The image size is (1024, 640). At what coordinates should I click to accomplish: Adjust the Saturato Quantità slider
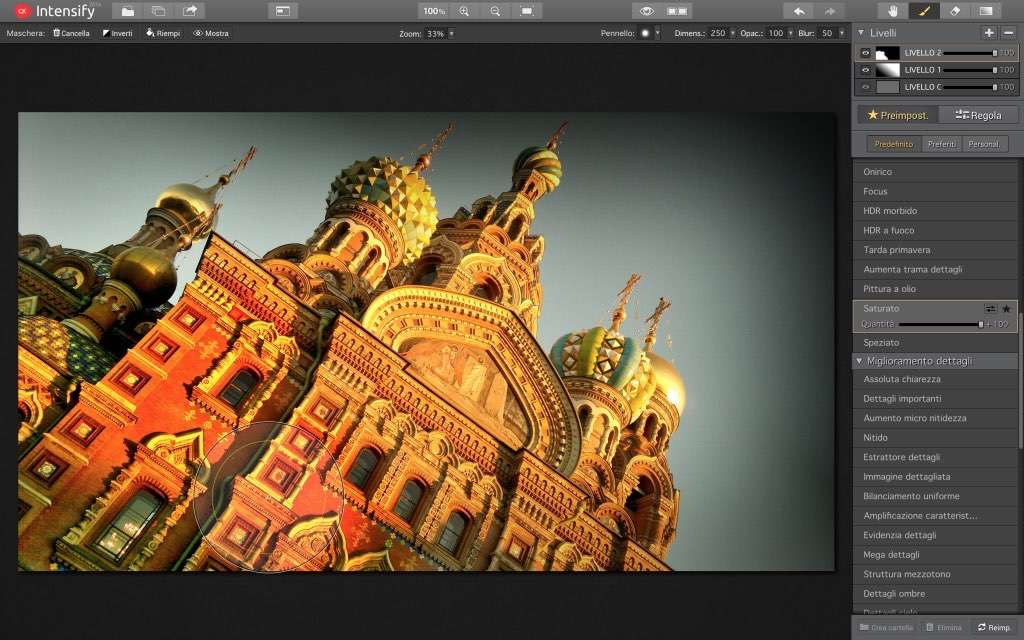pyautogui.click(x=980, y=324)
